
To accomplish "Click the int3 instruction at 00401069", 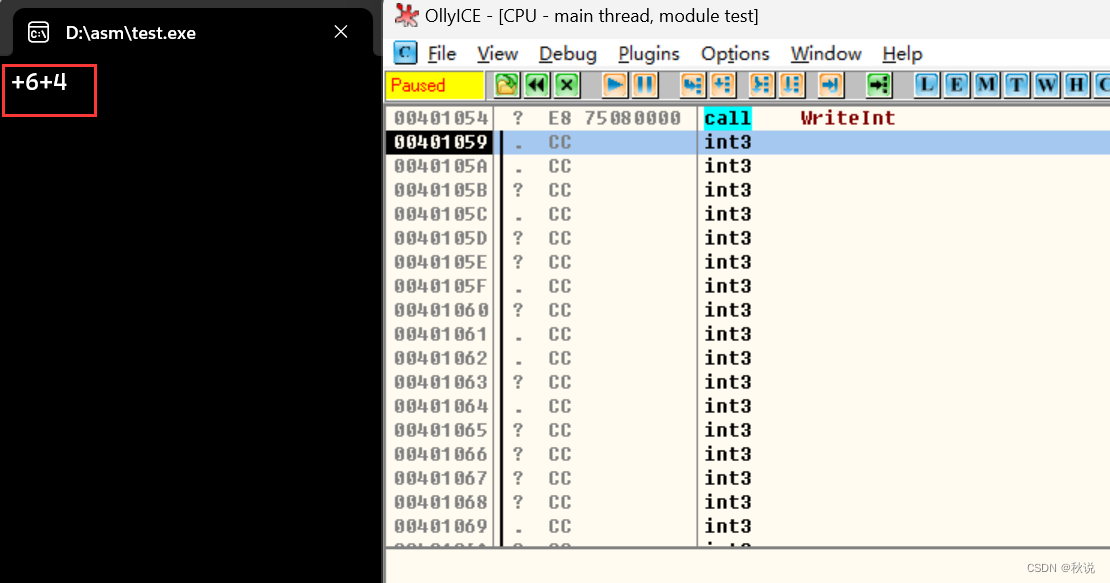I will [x=728, y=527].
